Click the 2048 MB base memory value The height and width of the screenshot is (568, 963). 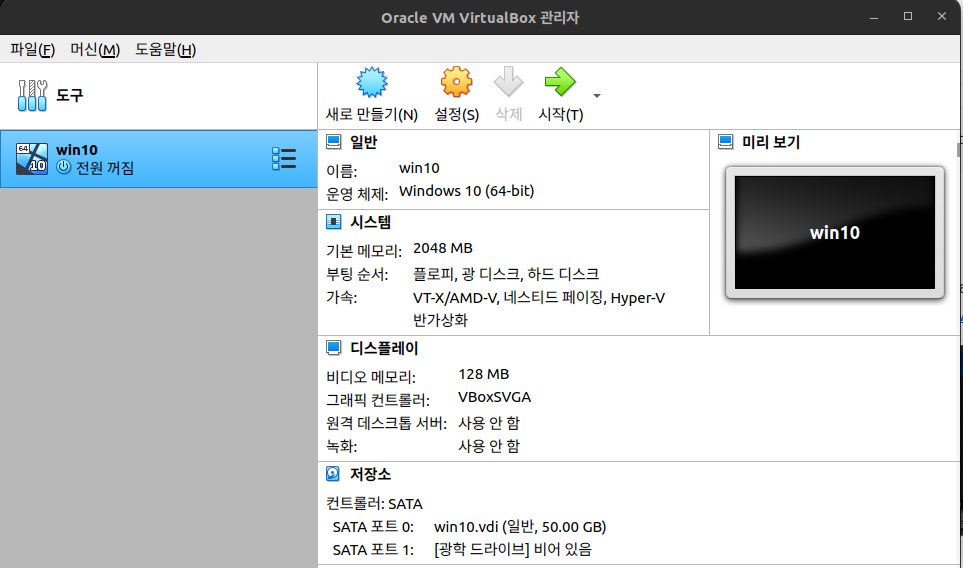tap(443, 248)
